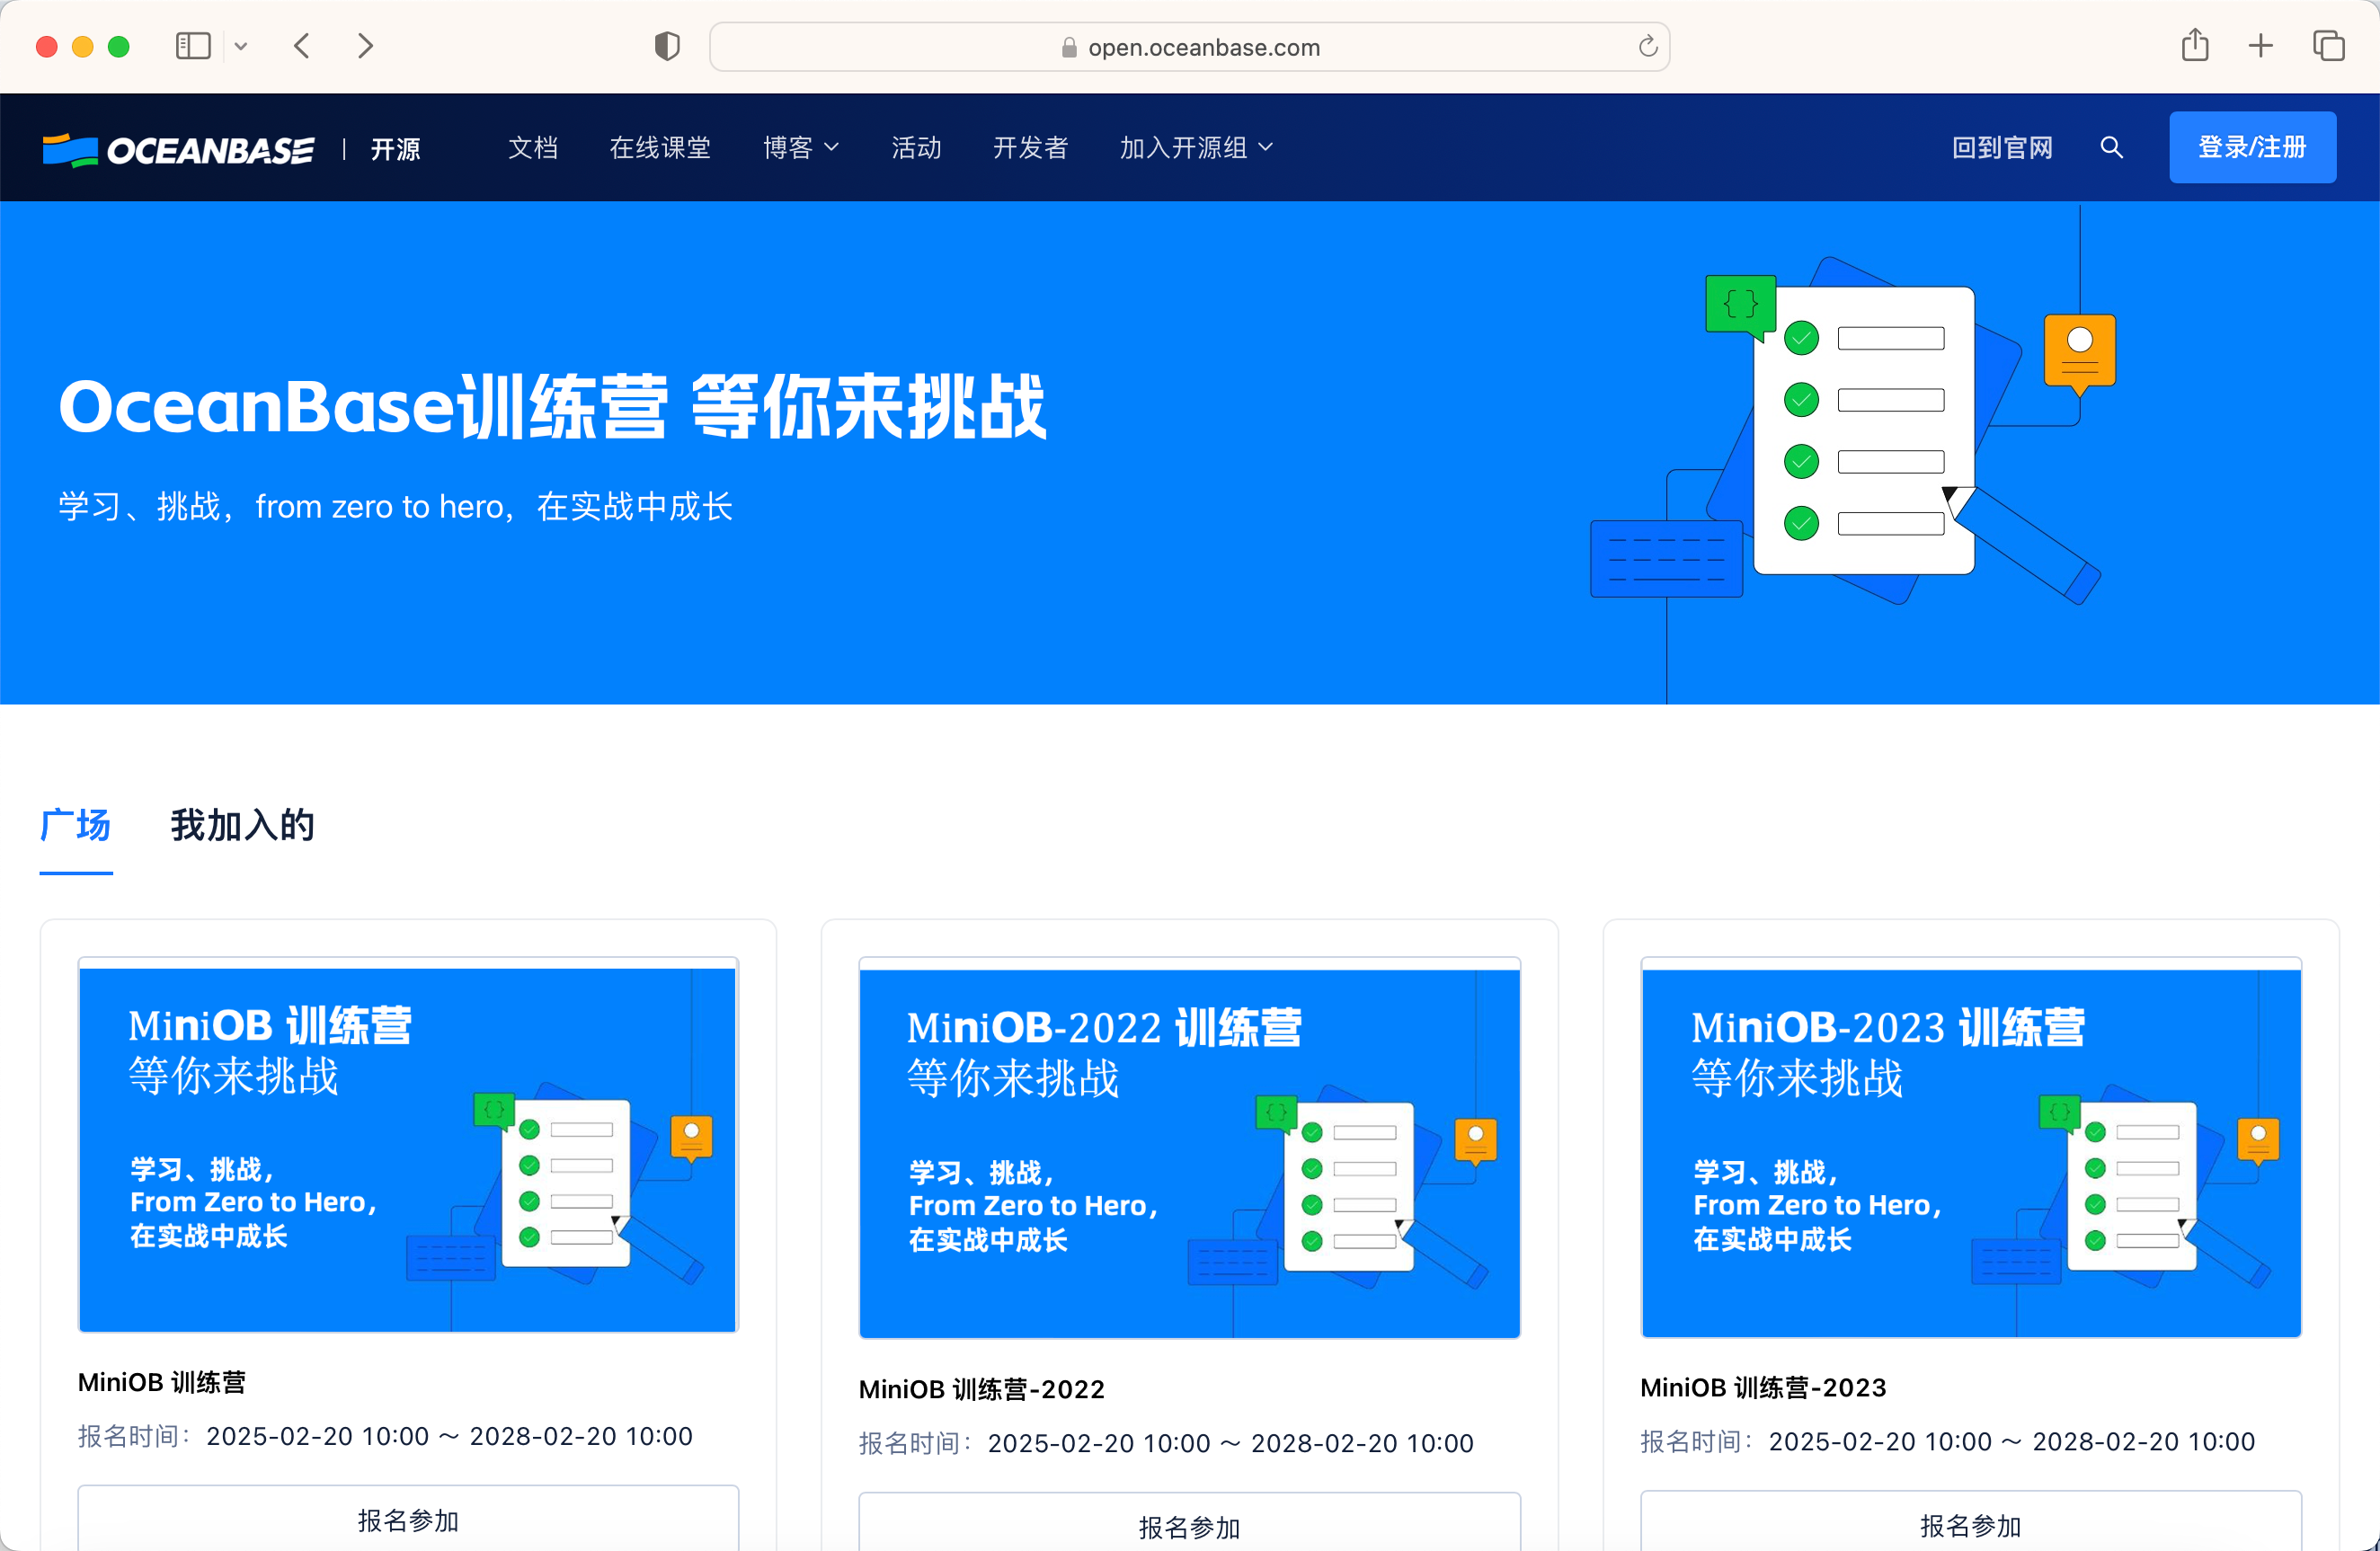Click the Safari sidebar toggle icon

coord(193,46)
